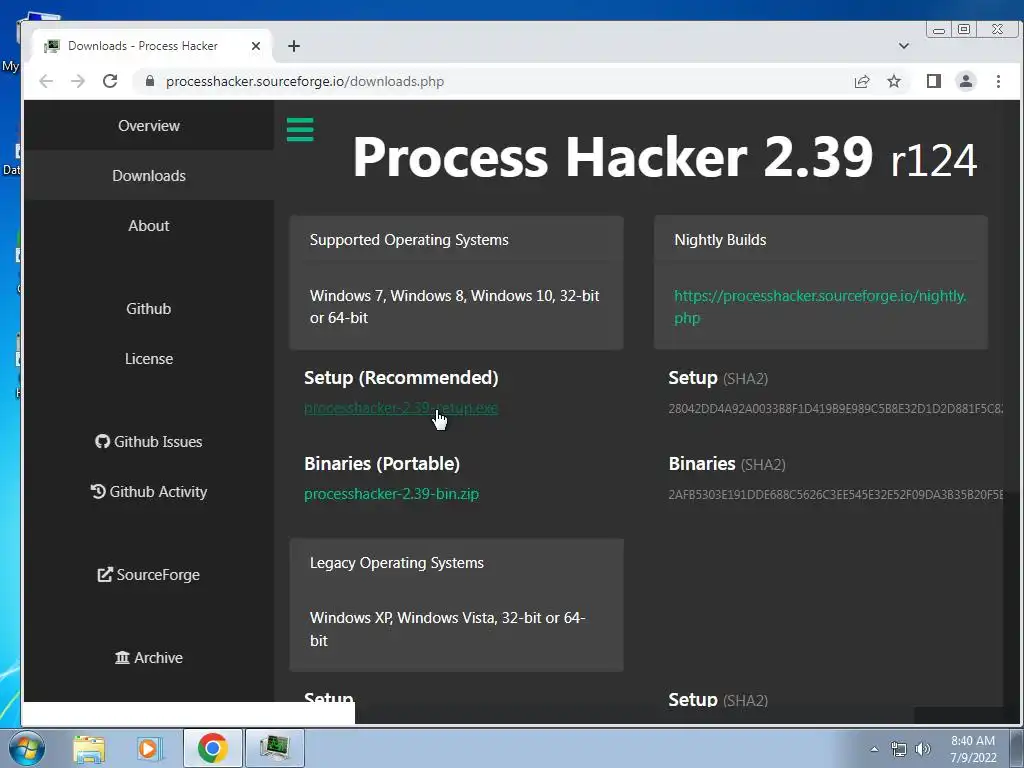
Task: Open volume speaker tray icon
Action: click(922, 749)
